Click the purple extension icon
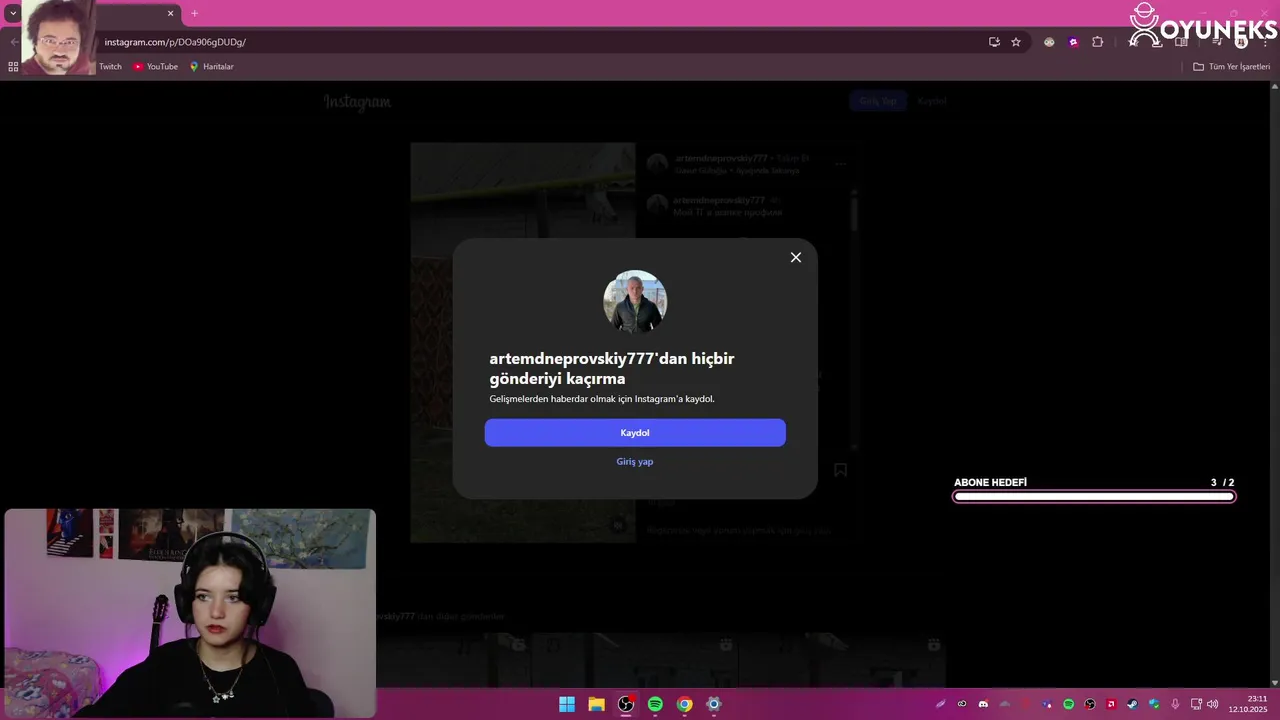 1074,42
